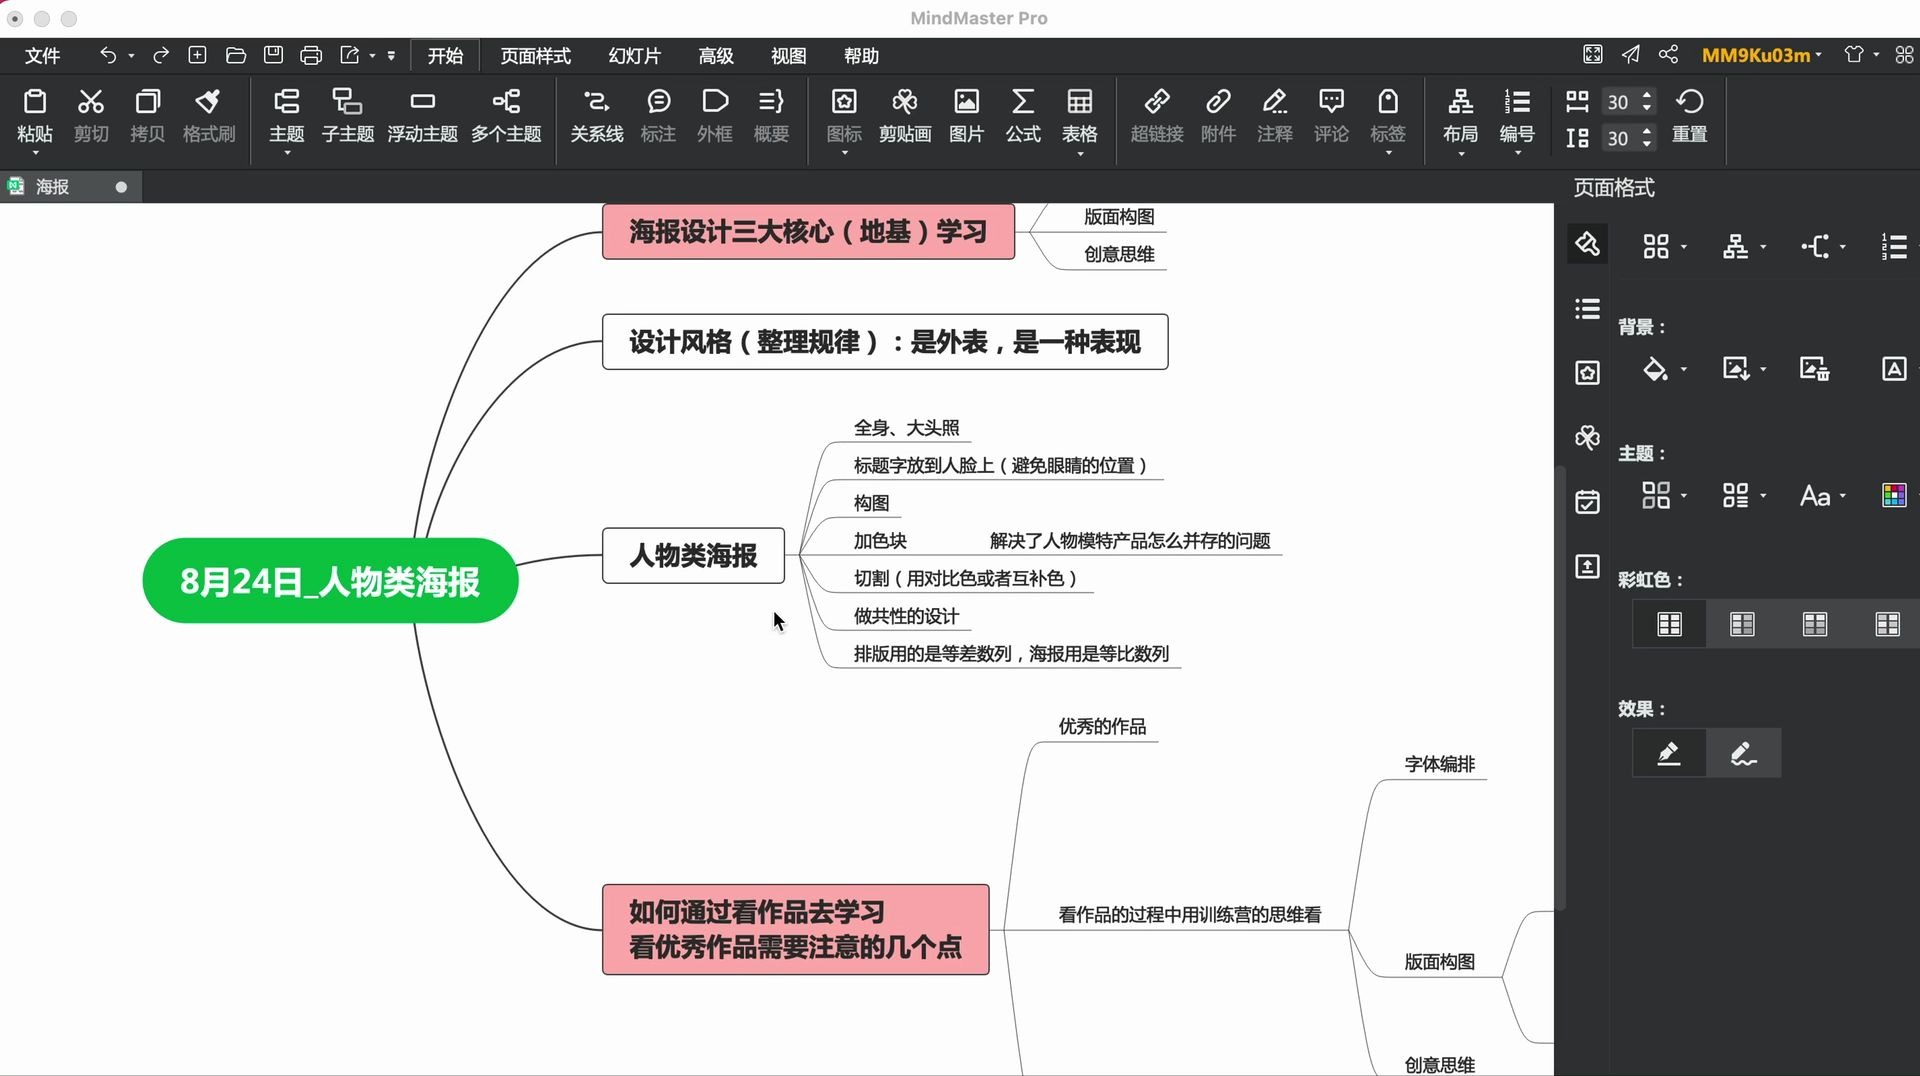1920x1076 pixels.
Task: Open the Advanced (高级) tab
Action: (716, 55)
